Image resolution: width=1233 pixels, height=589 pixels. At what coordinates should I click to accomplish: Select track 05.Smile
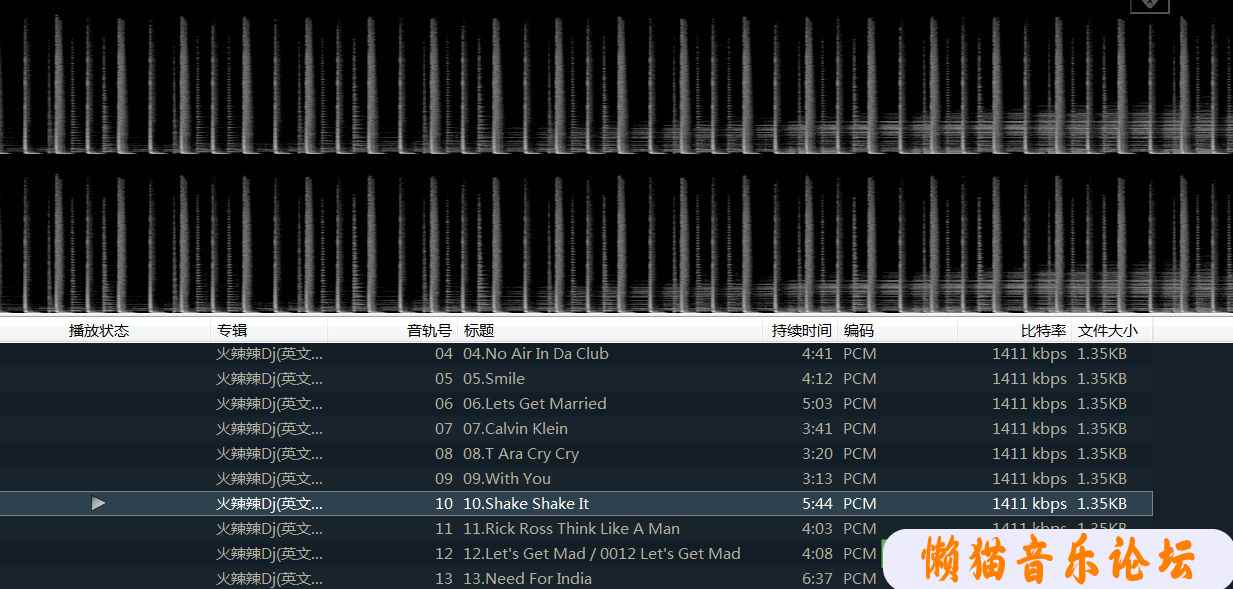(x=494, y=378)
